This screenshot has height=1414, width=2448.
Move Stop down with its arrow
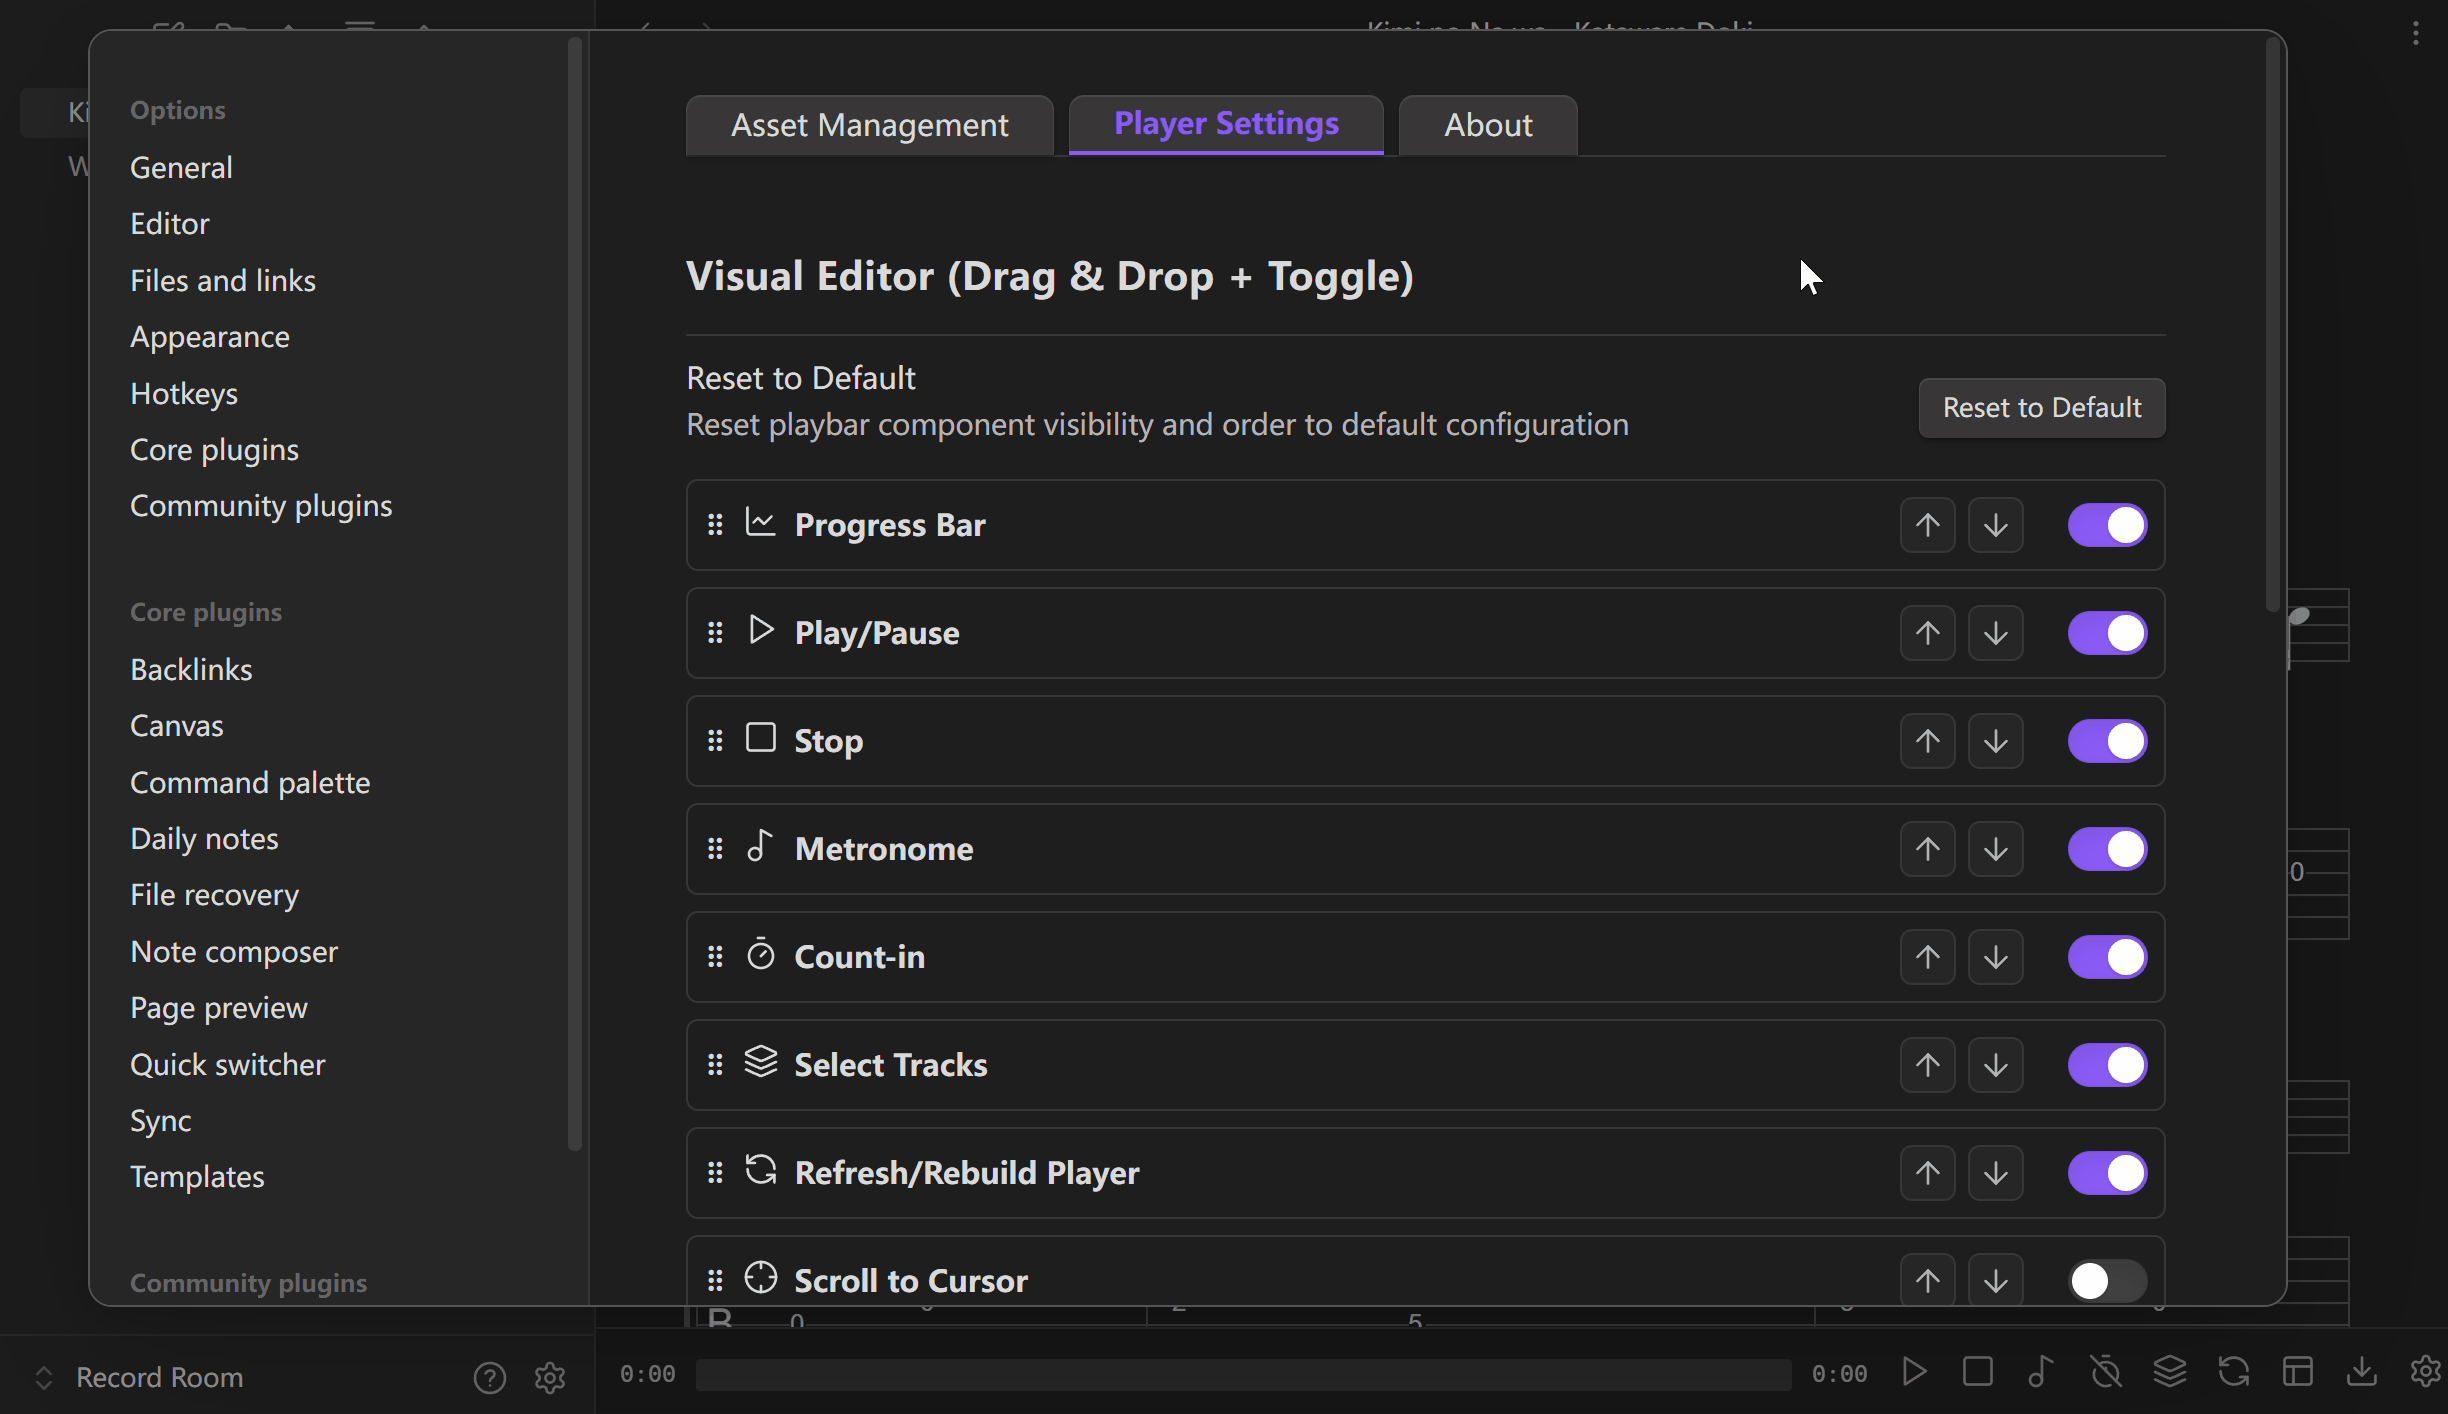[1996, 741]
